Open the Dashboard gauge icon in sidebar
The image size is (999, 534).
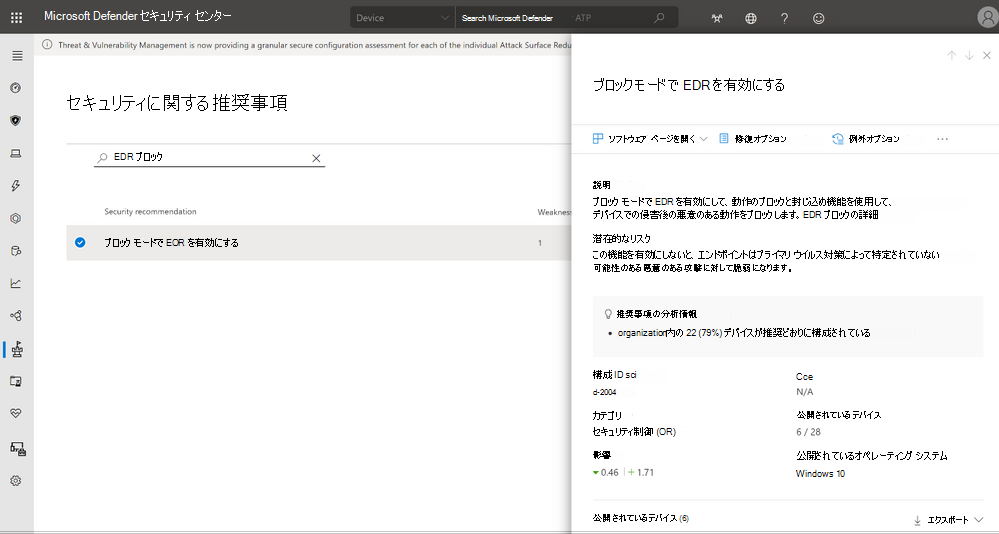click(16, 88)
